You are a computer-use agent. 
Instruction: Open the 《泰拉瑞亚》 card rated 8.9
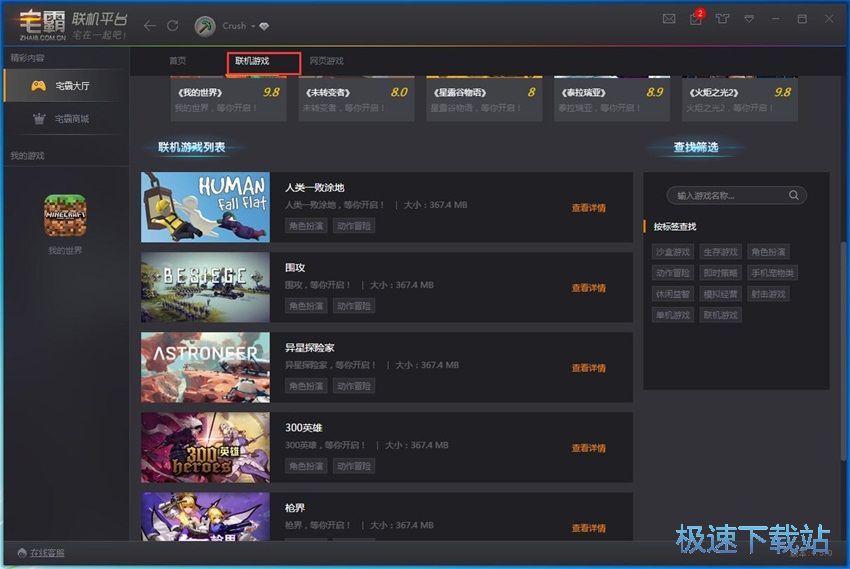click(612, 99)
